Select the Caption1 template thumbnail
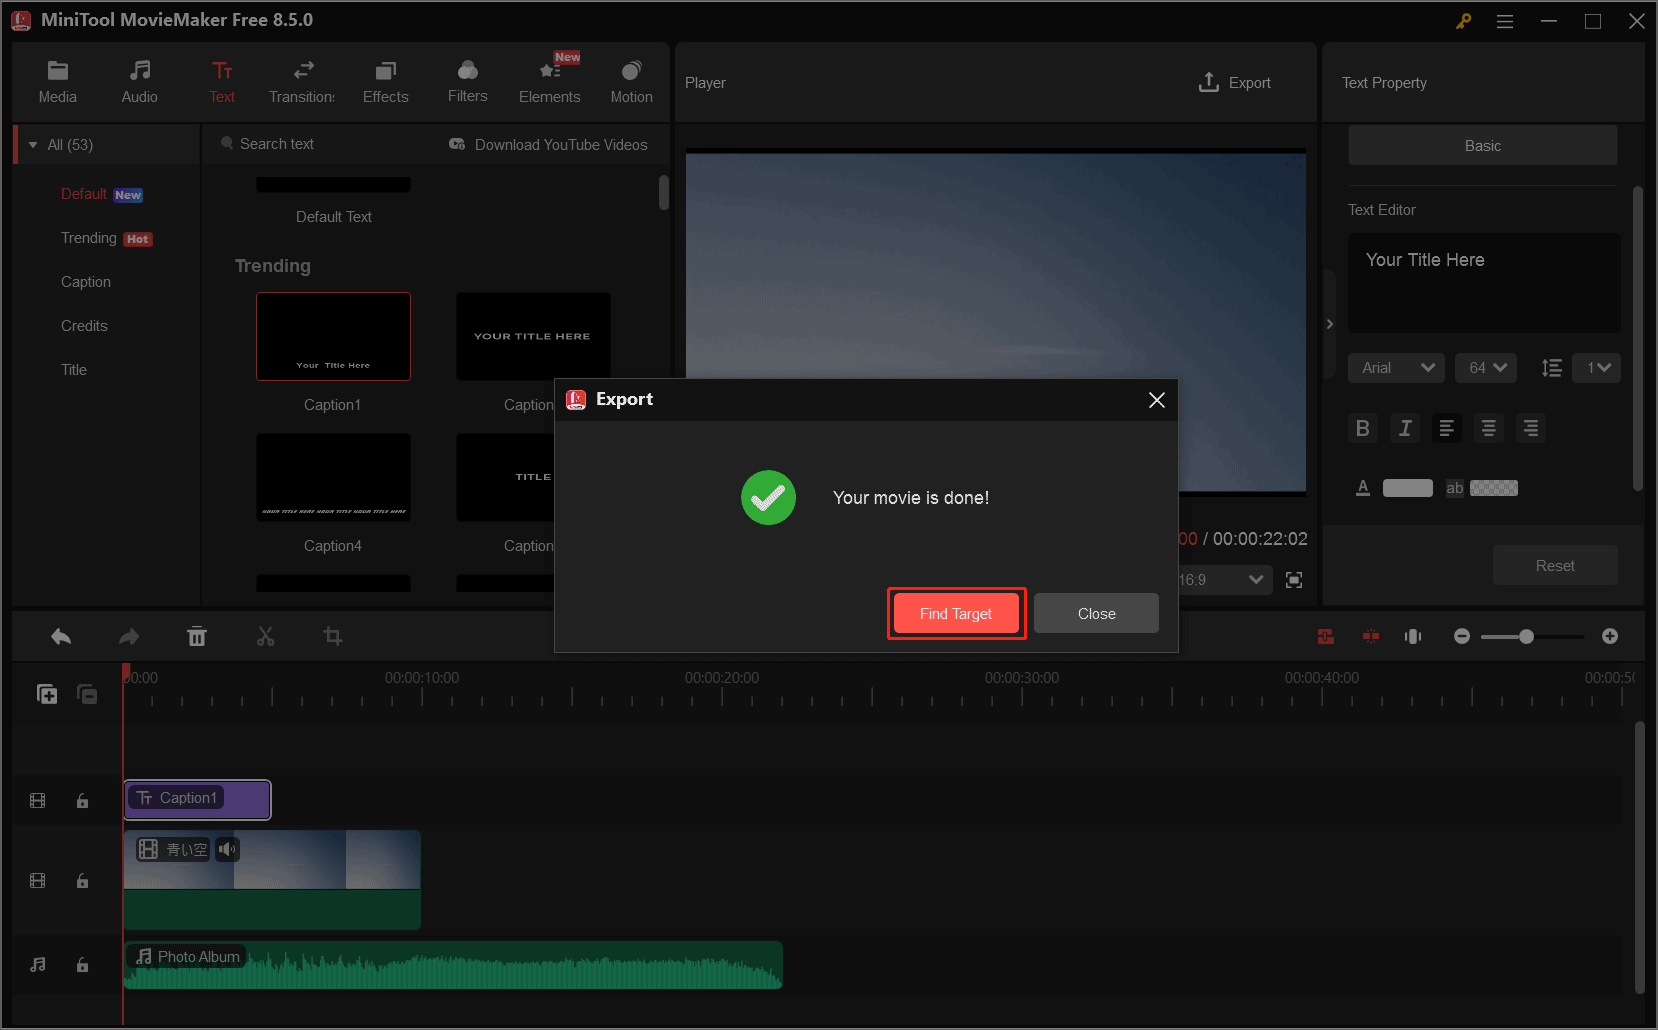Viewport: 1658px width, 1030px height. click(333, 337)
